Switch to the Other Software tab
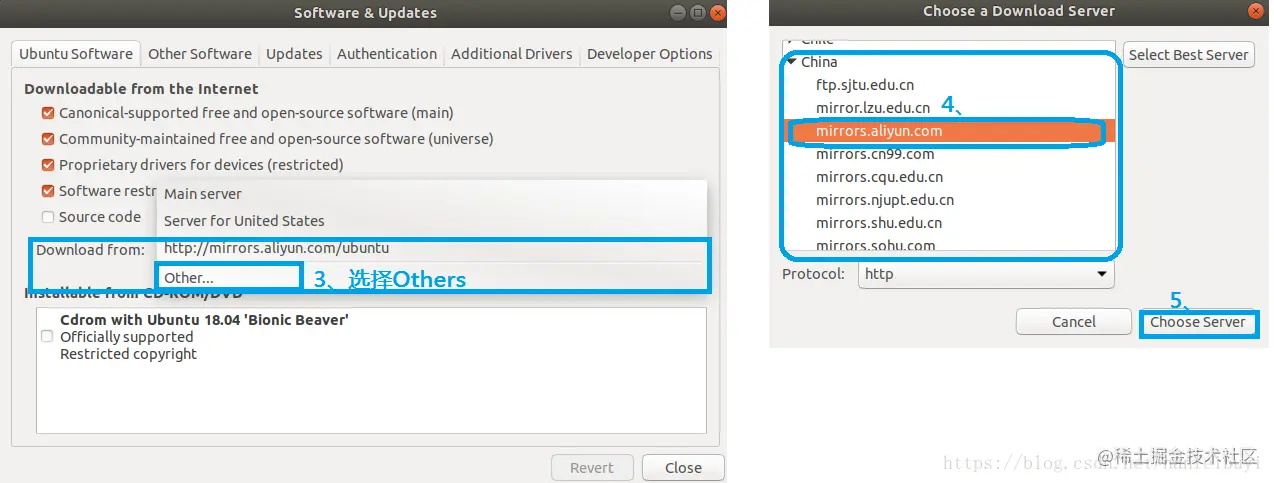1274x483 pixels. [x=200, y=54]
